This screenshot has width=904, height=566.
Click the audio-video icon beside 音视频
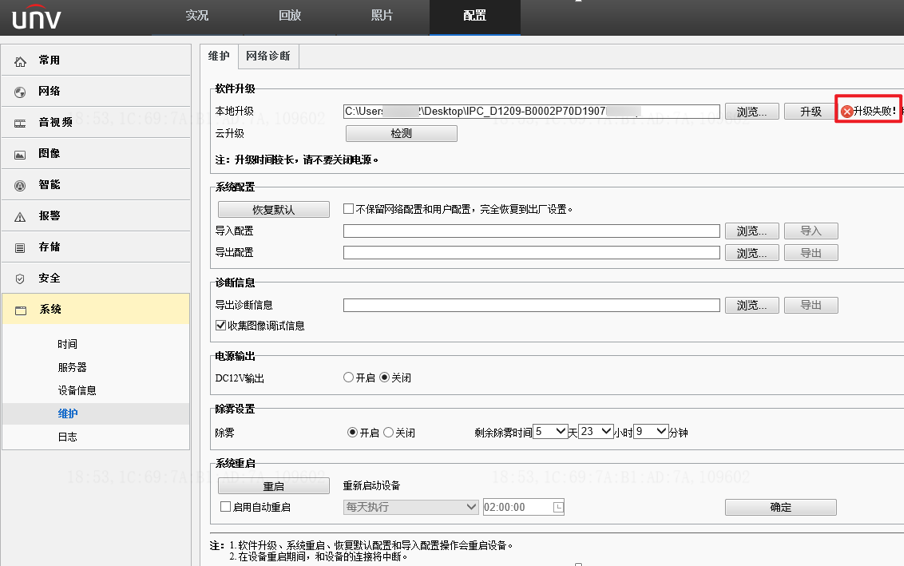point(20,123)
